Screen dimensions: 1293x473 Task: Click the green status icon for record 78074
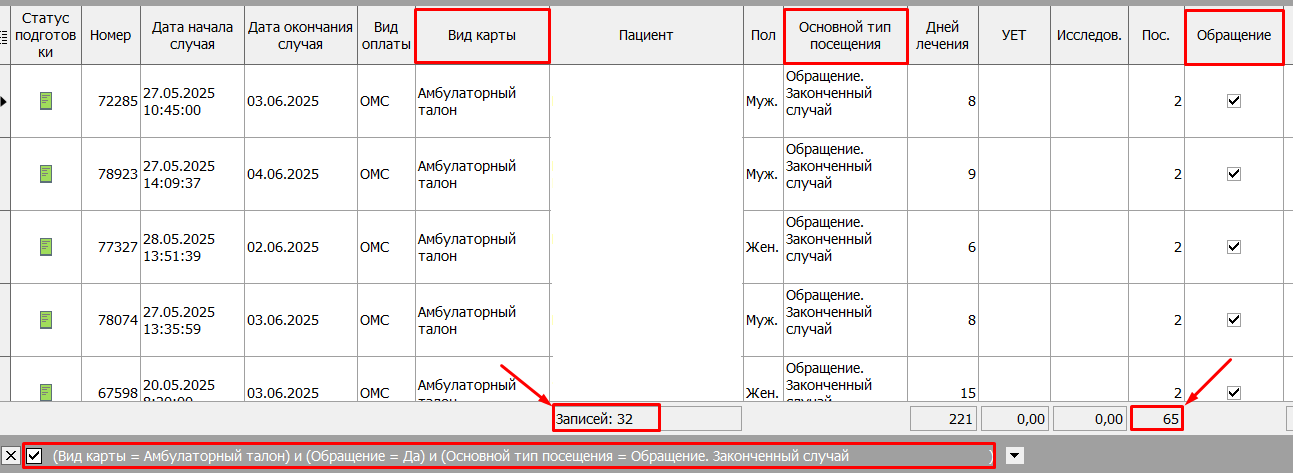point(45,320)
